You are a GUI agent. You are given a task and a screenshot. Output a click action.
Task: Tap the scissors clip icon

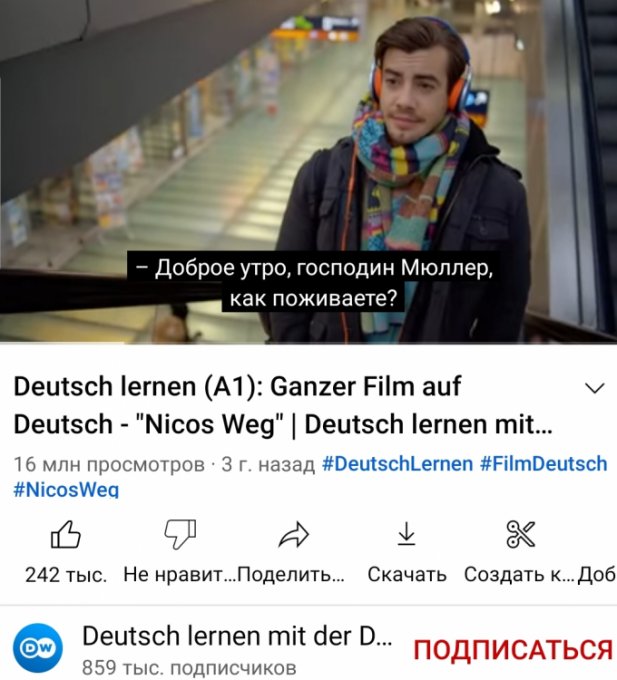pyautogui.click(x=520, y=534)
